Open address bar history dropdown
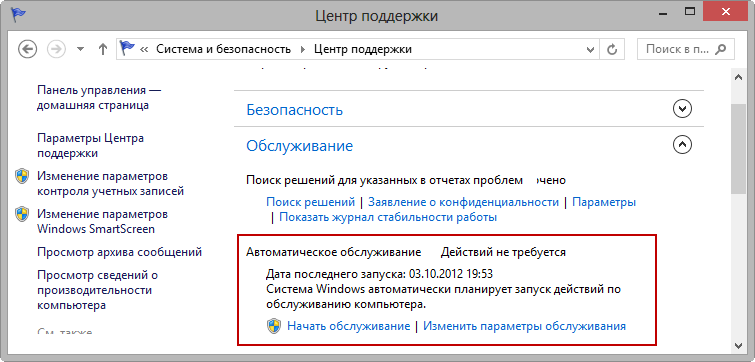 tap(590, 49)
